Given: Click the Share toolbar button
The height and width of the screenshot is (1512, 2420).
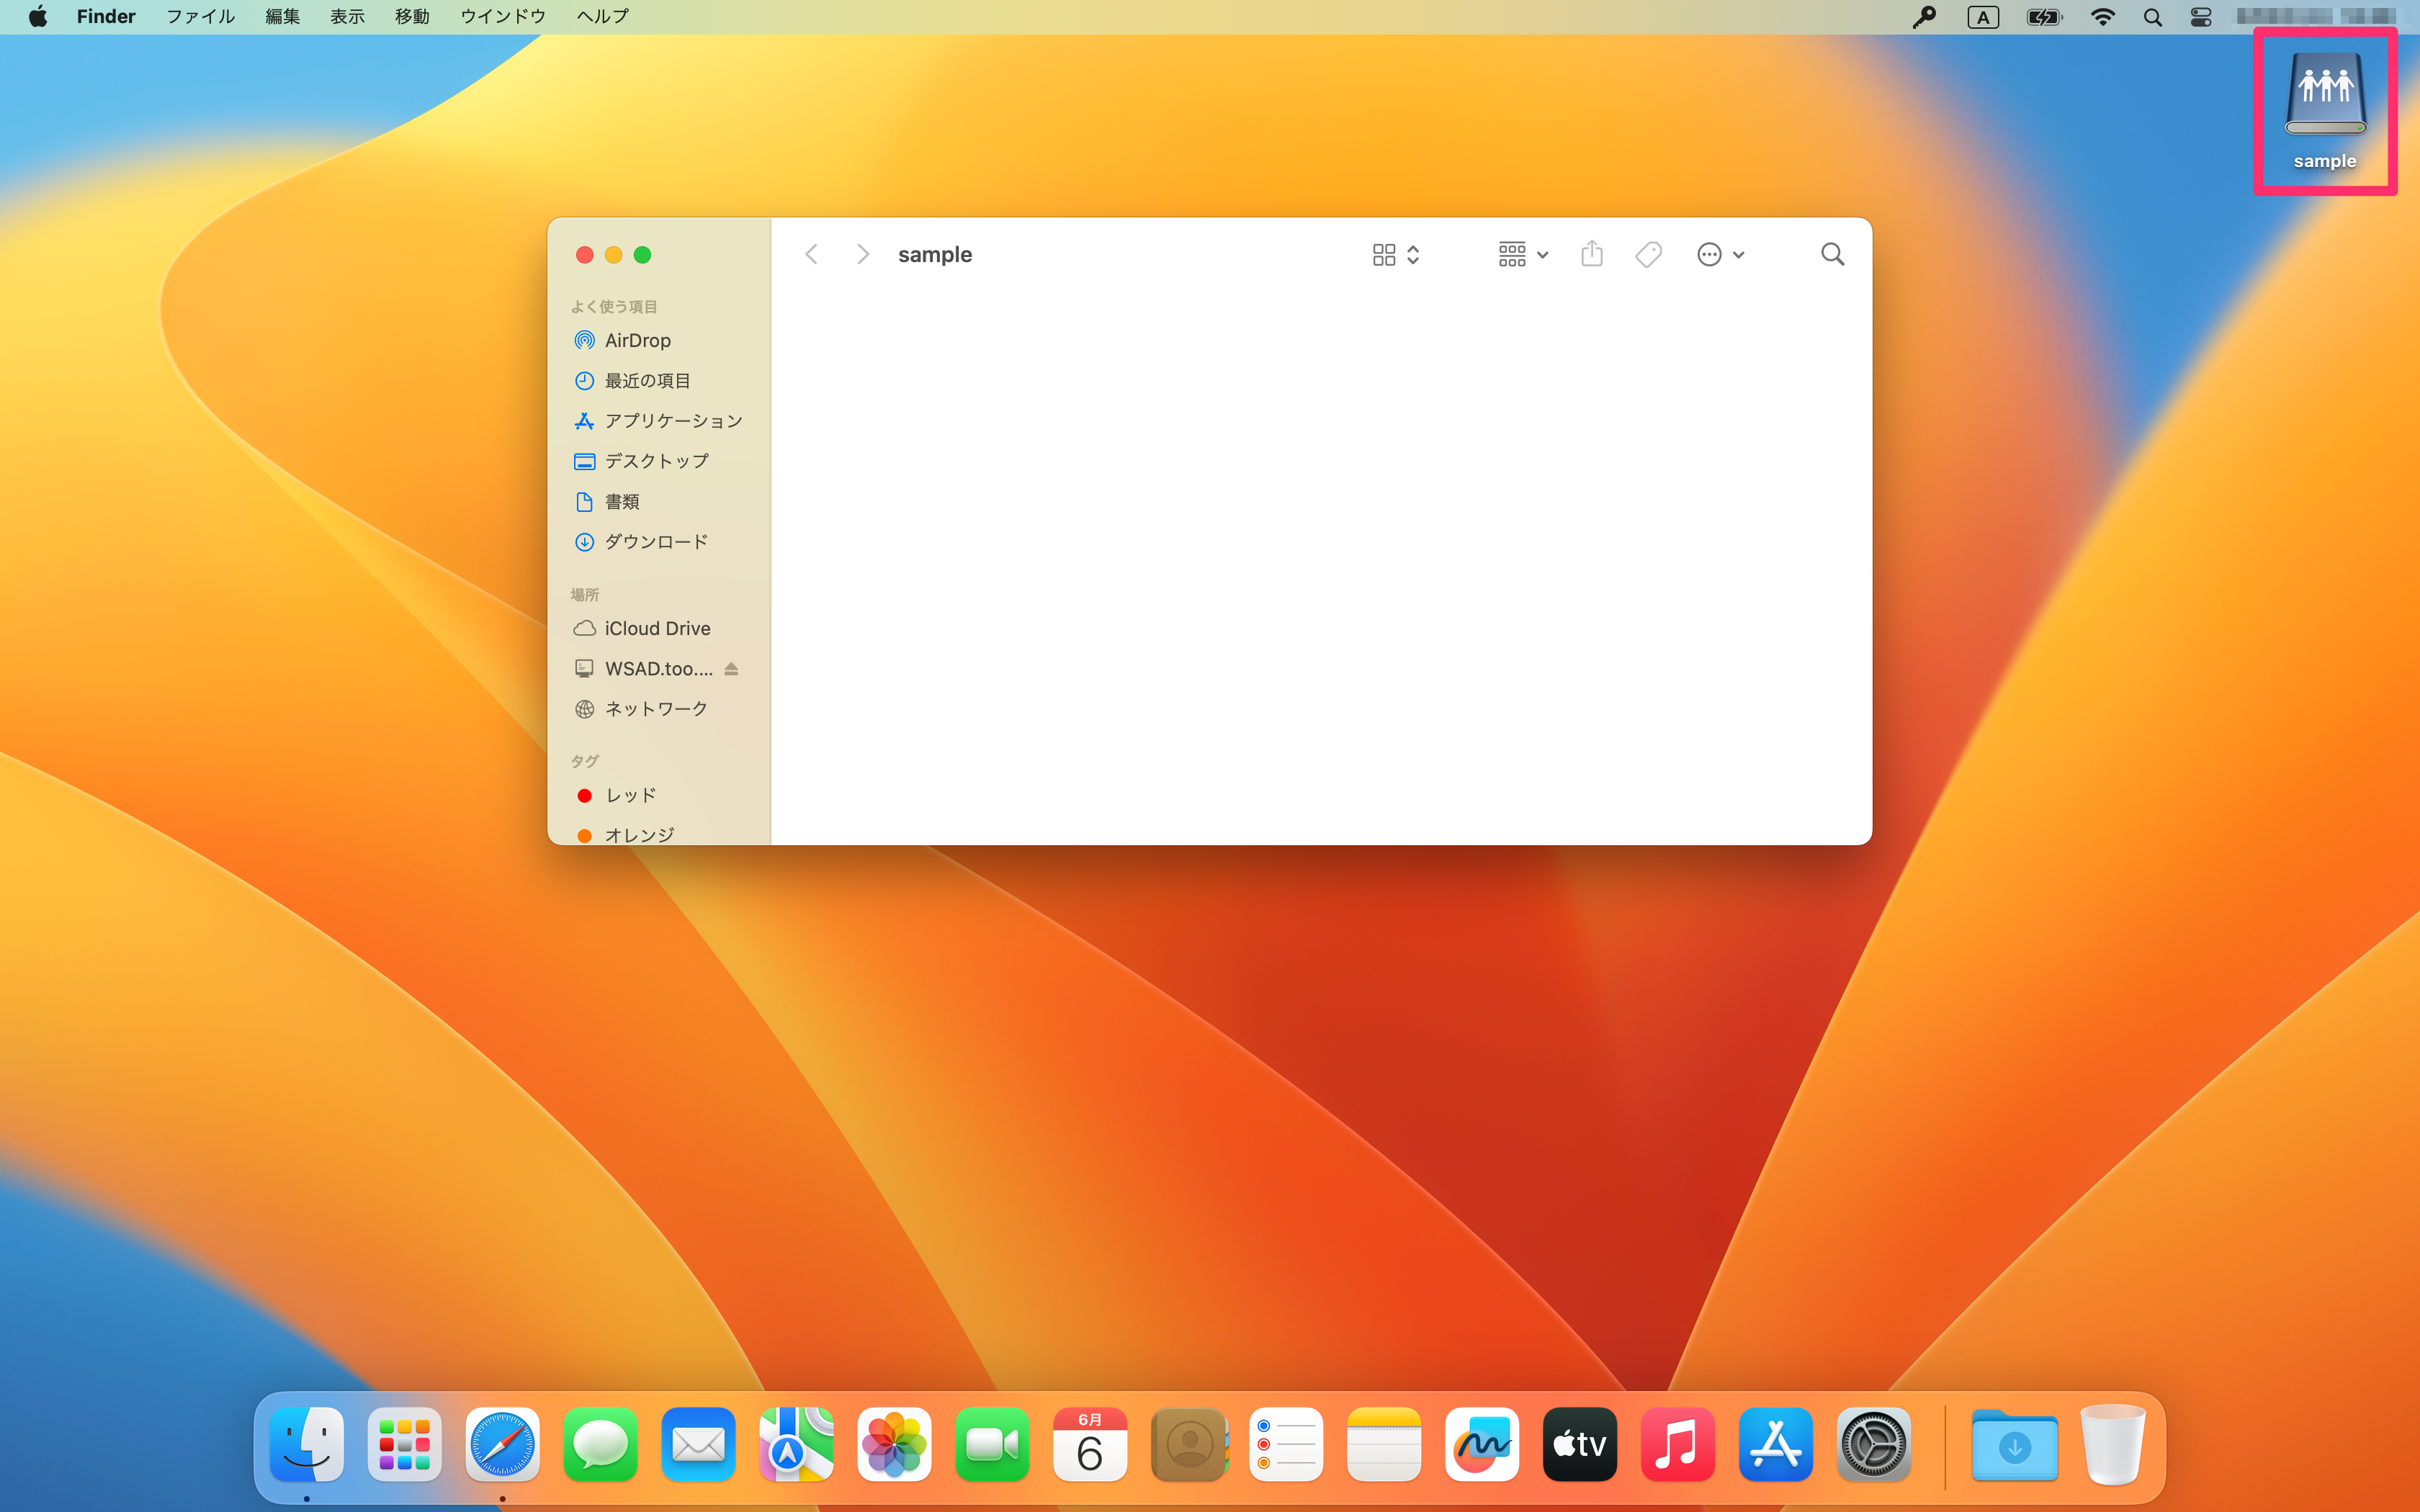Looking at the screenshot, I should (1592, 255).
